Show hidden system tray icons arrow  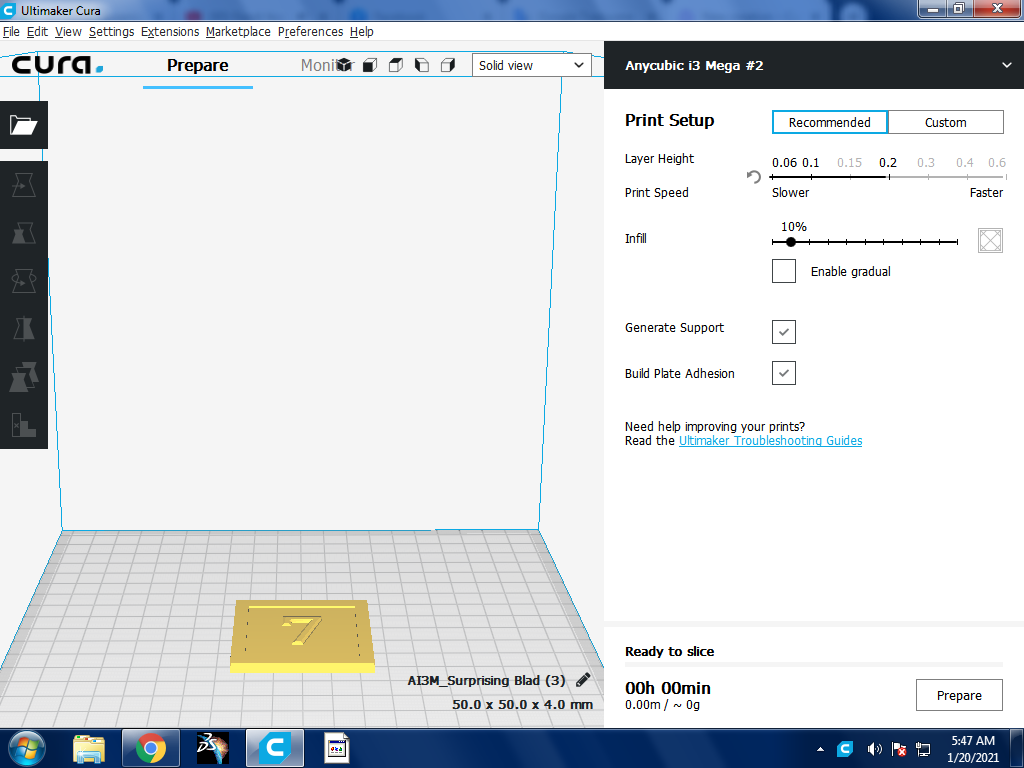point(820,749)
